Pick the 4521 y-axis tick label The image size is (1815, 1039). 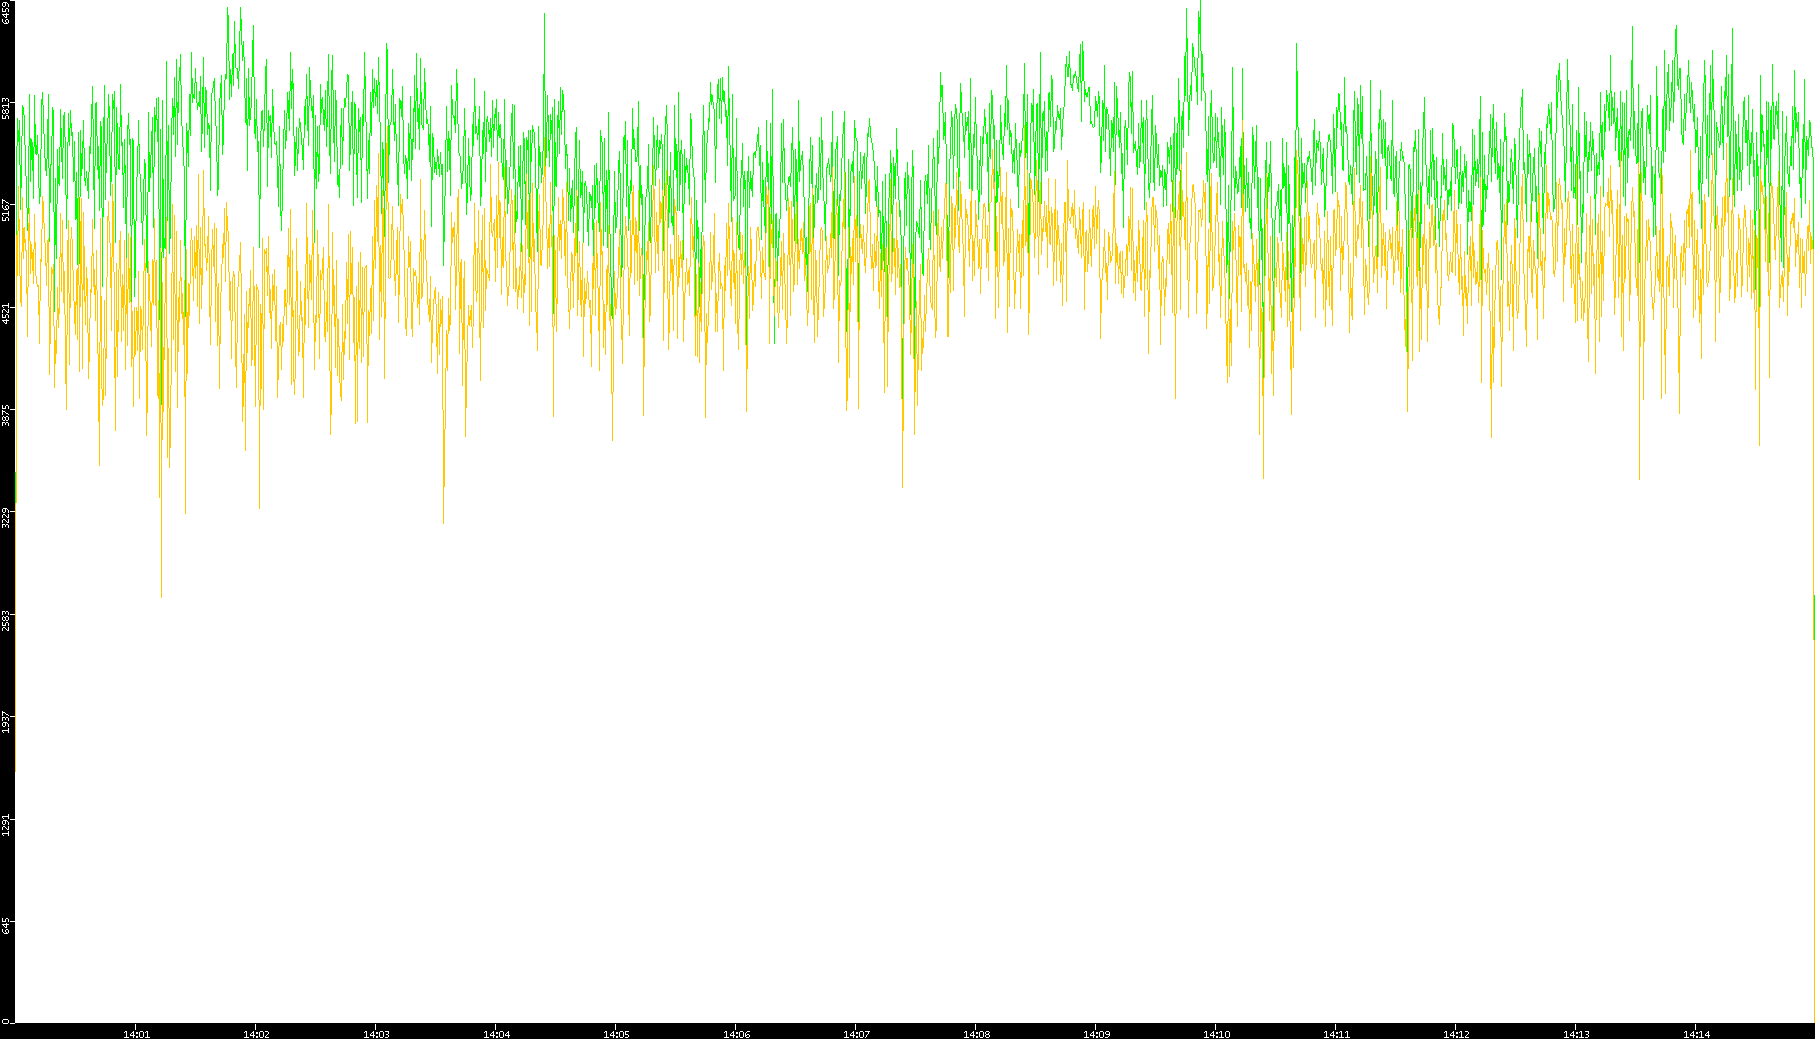click(7, 313)
